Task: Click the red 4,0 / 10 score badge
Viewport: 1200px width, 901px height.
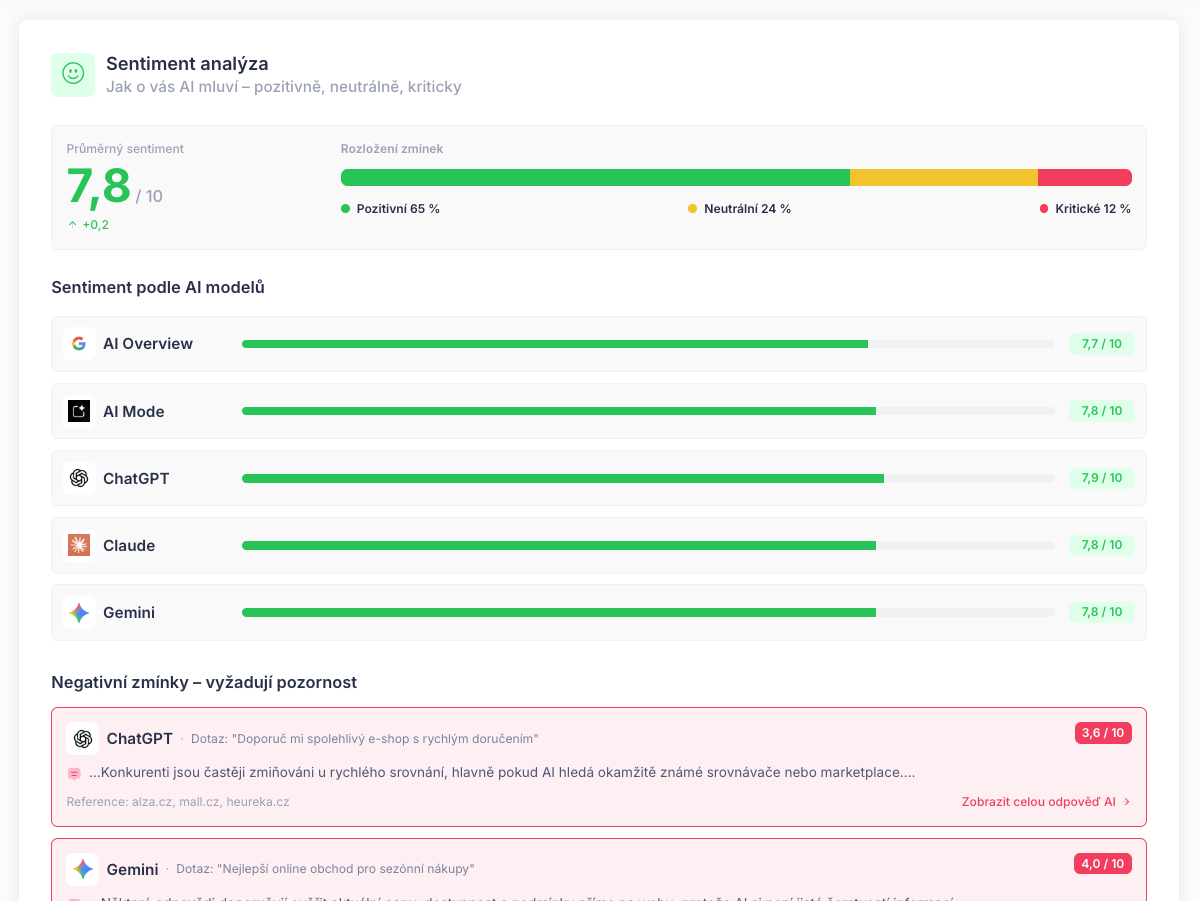Action: 1103,863
